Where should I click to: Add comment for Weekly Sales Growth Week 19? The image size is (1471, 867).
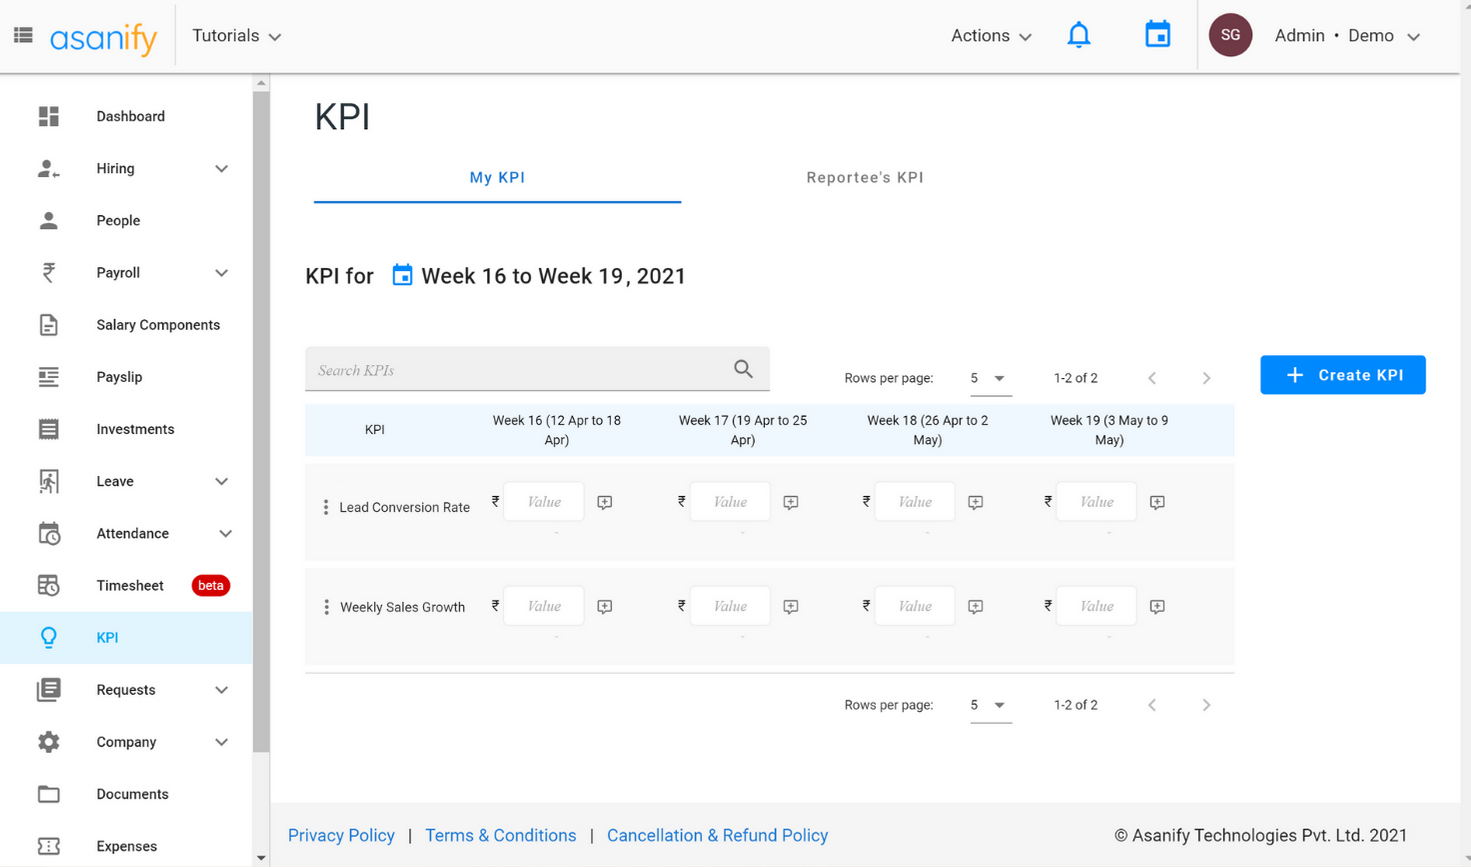click(x=1157, y=607)
